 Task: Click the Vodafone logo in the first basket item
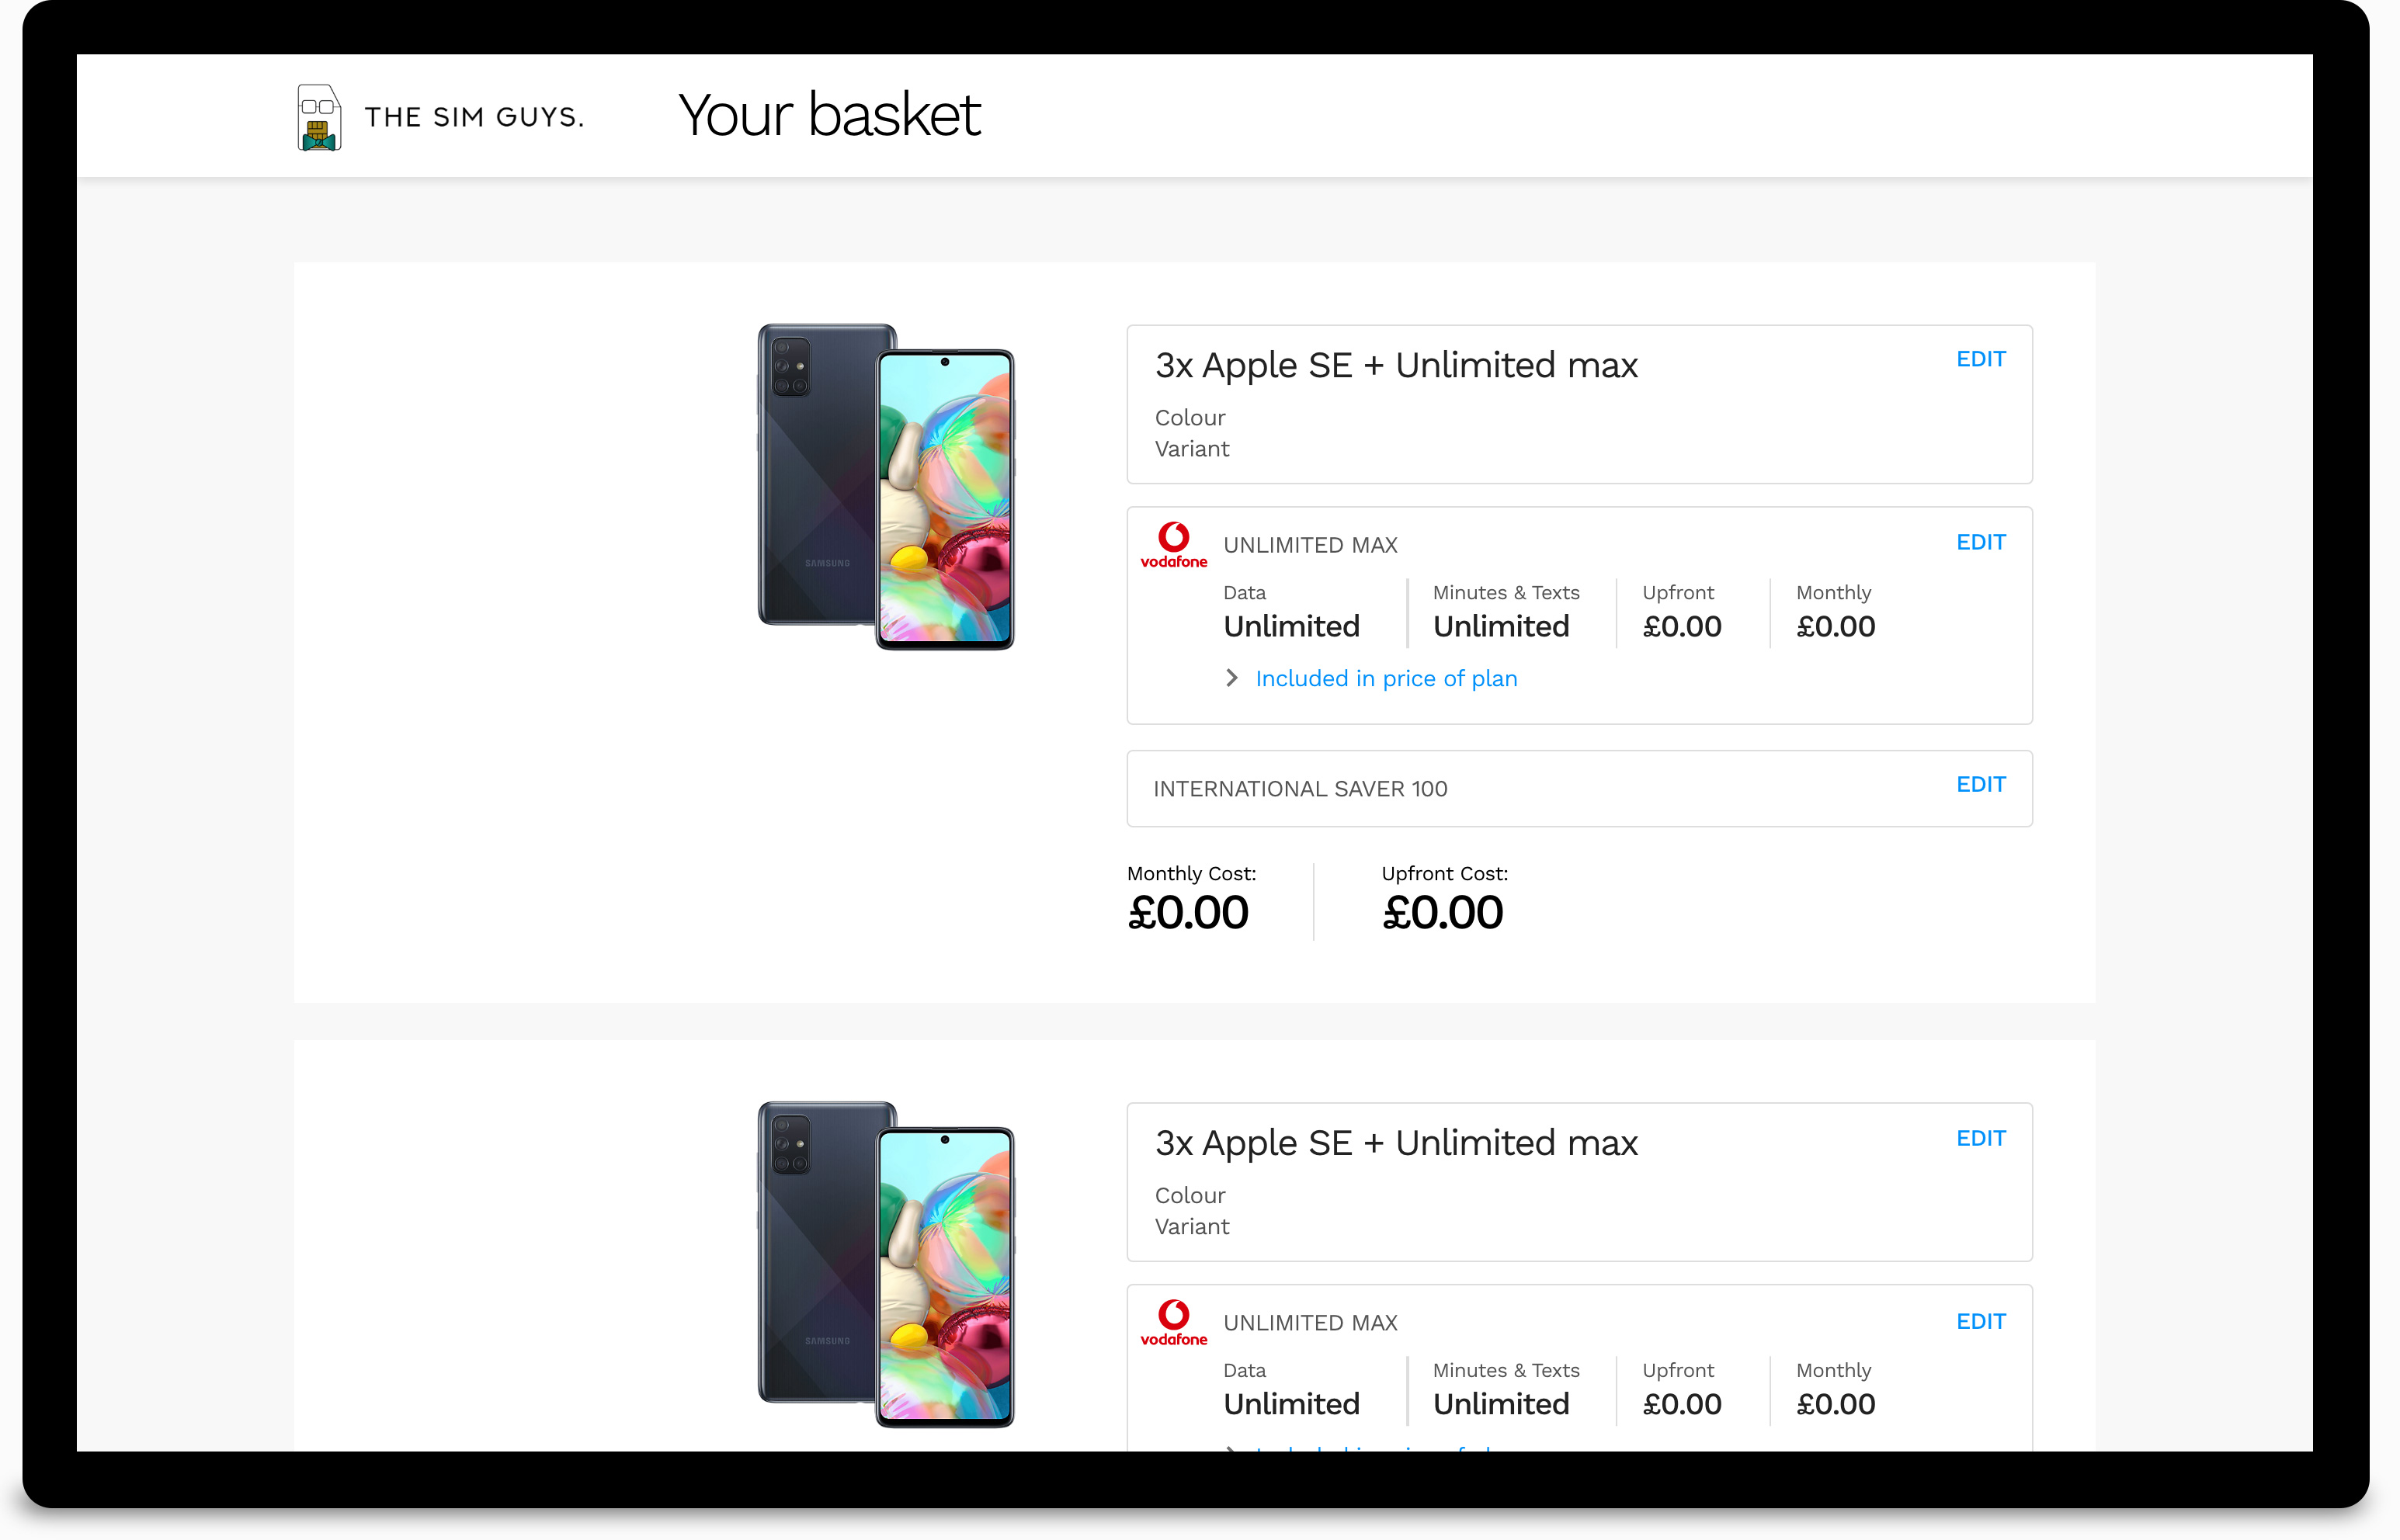(1174, 545)
